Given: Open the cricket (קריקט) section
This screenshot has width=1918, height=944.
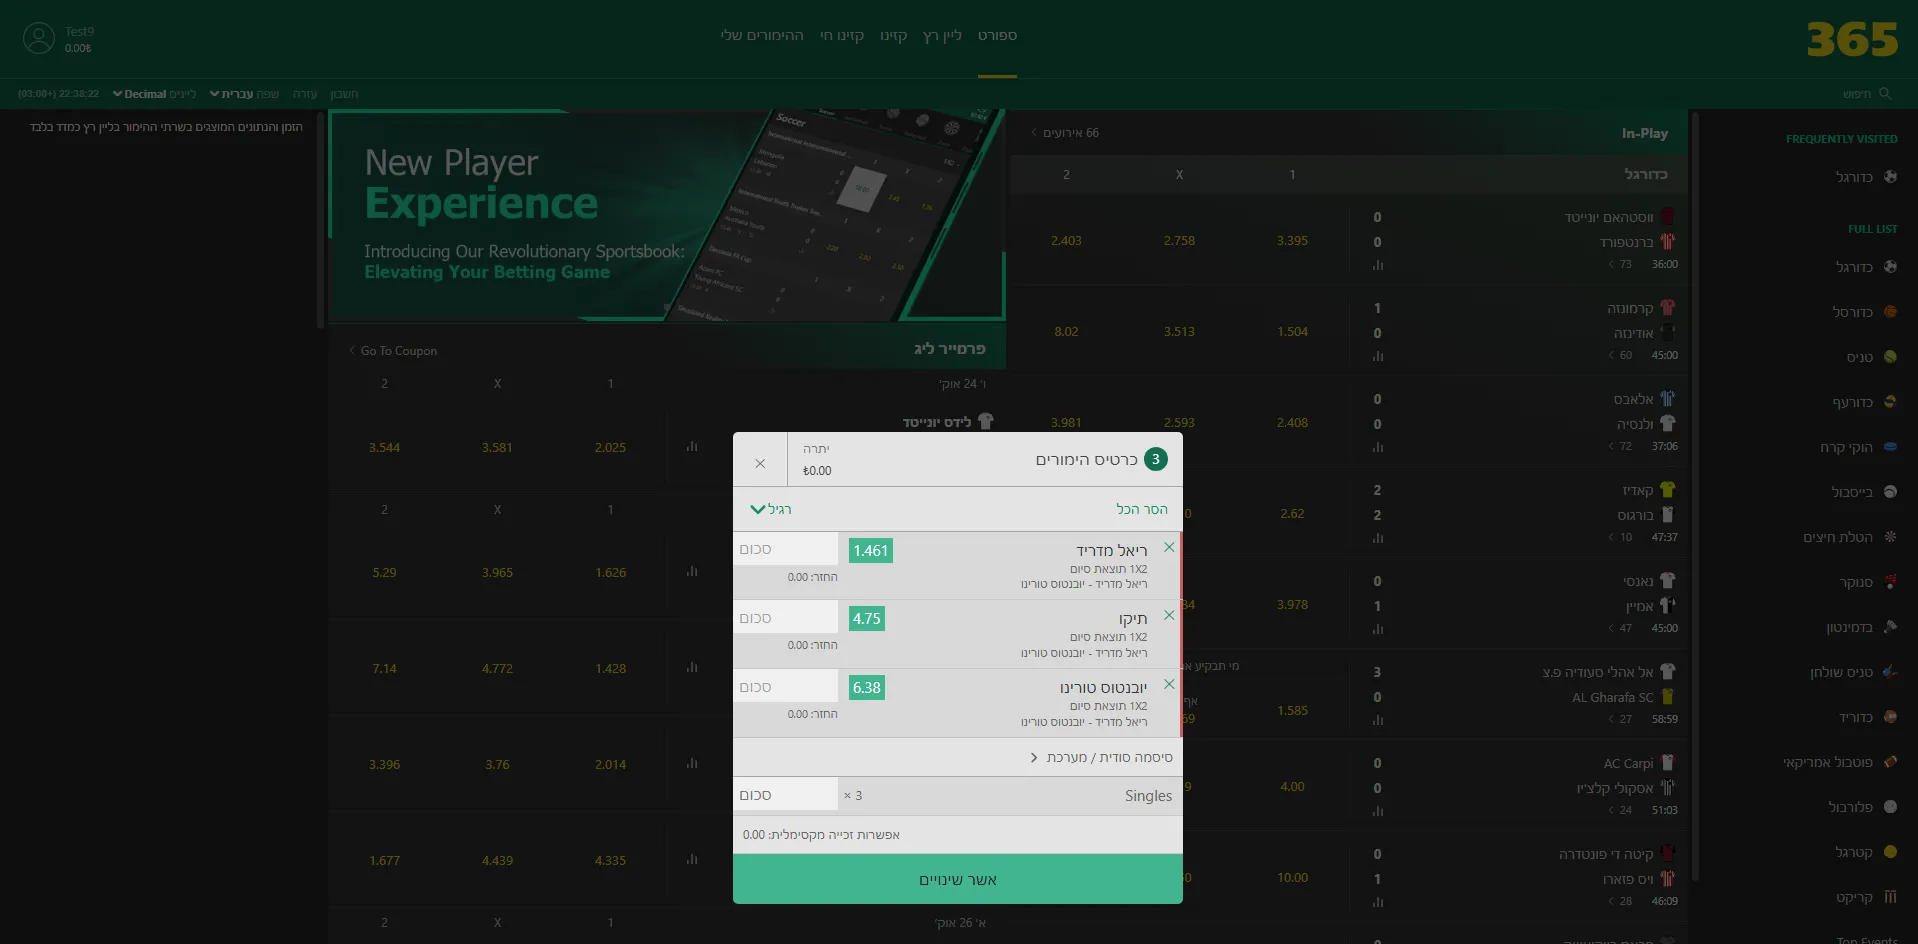Looking at the screenshot, I should pos(1890,897).
